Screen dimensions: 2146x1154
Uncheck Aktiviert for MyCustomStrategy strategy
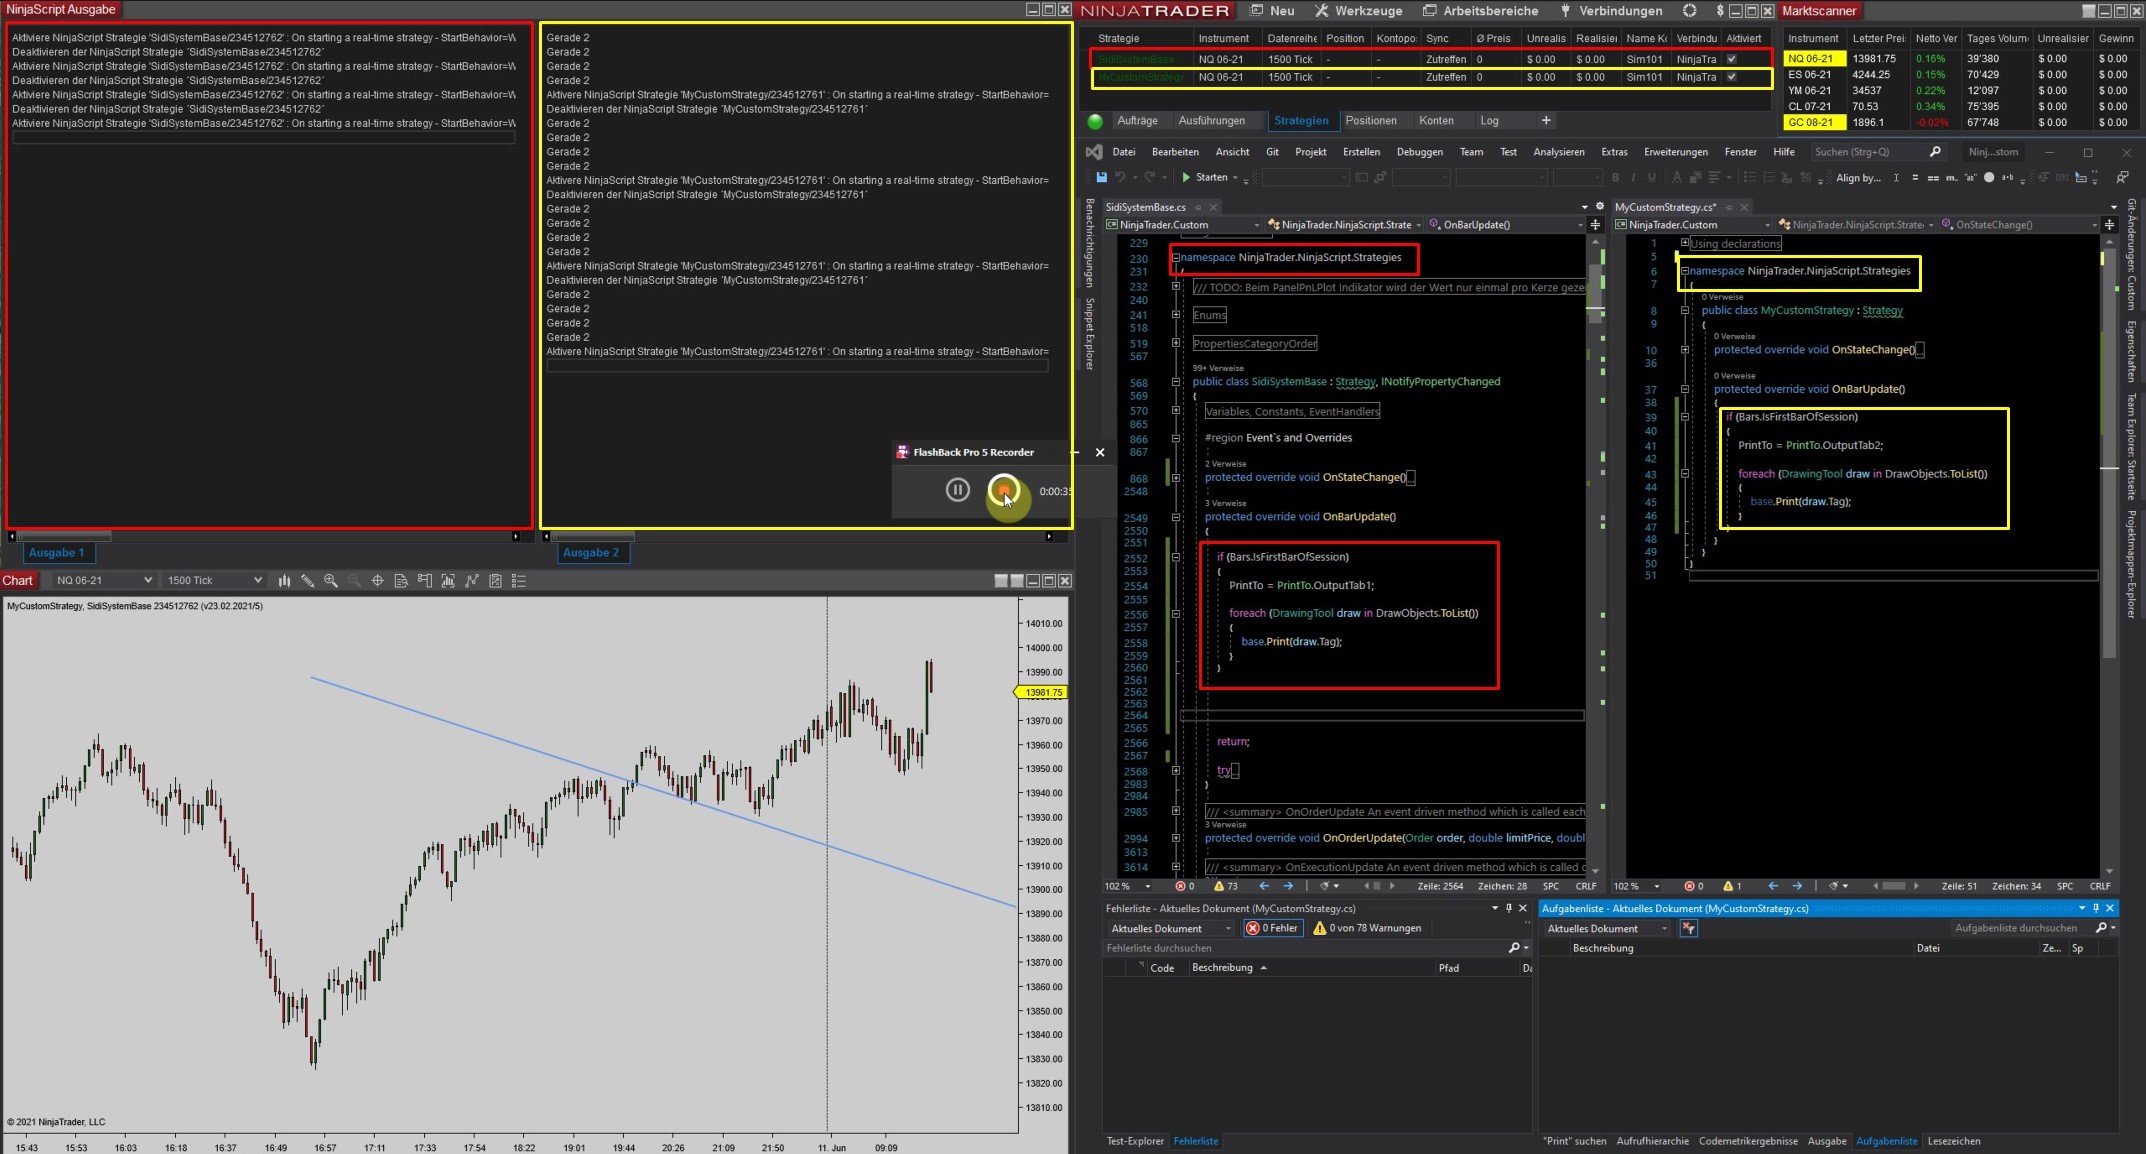(x=1732, y=77)
